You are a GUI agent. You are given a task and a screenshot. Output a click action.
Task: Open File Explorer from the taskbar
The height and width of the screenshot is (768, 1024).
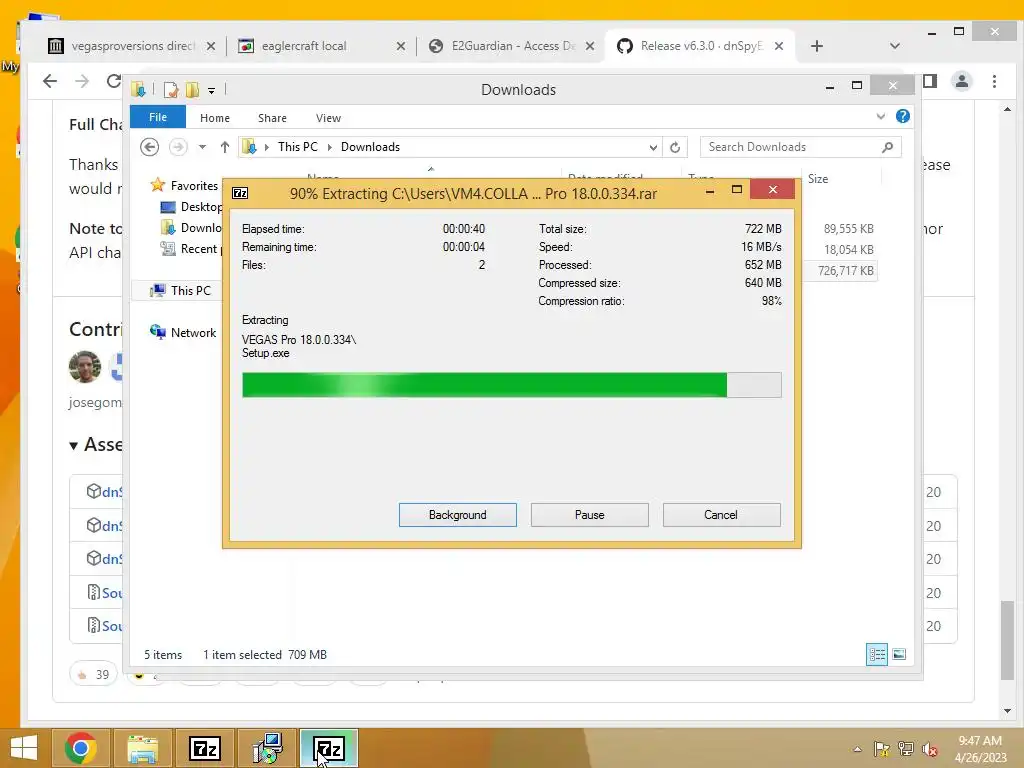tap(142, 748)
